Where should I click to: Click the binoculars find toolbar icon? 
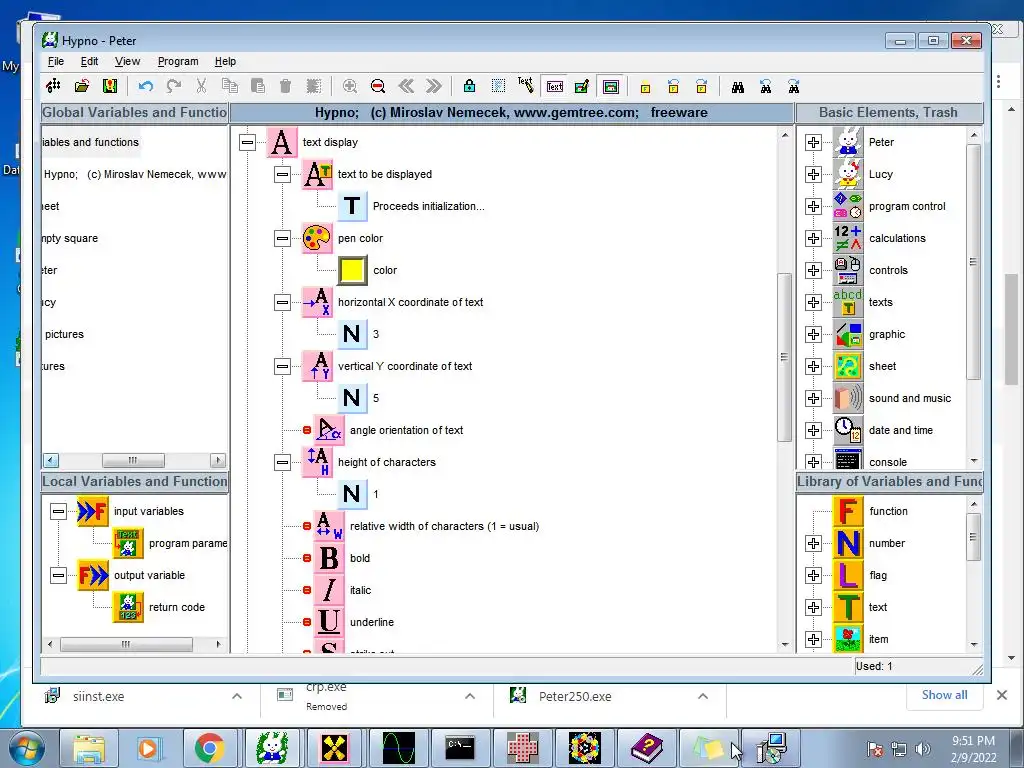[x=737, y=86]
